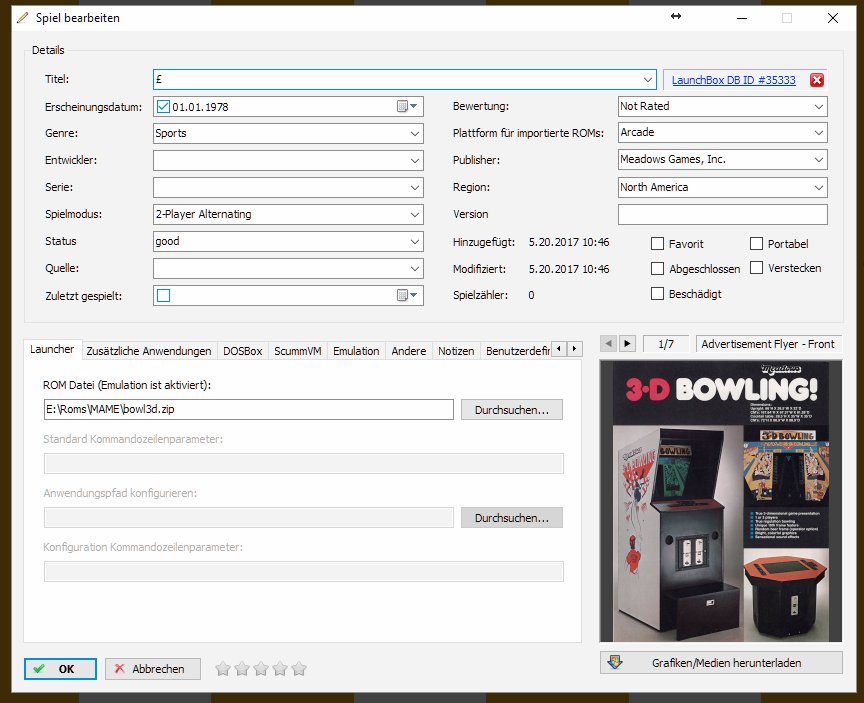Click the 3-D Bowling flyer image

tap(721, 501)
